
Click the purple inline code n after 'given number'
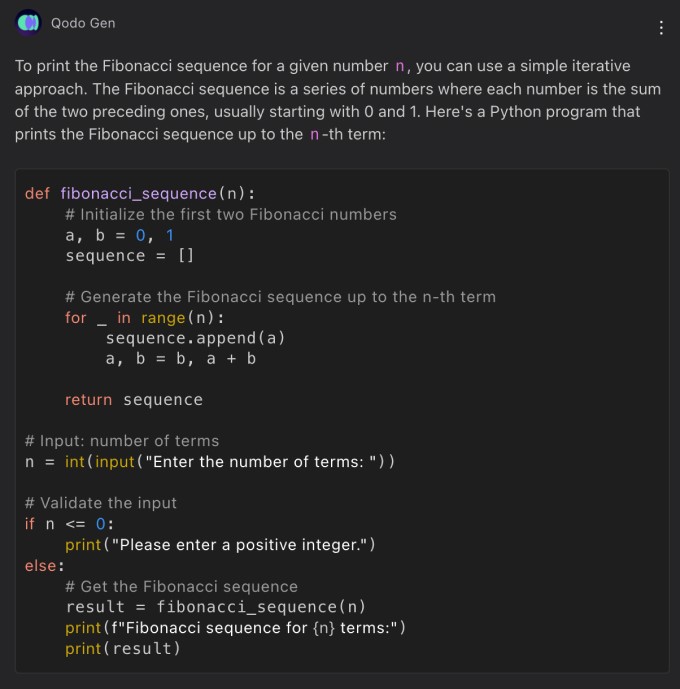(x=399, y=66)
